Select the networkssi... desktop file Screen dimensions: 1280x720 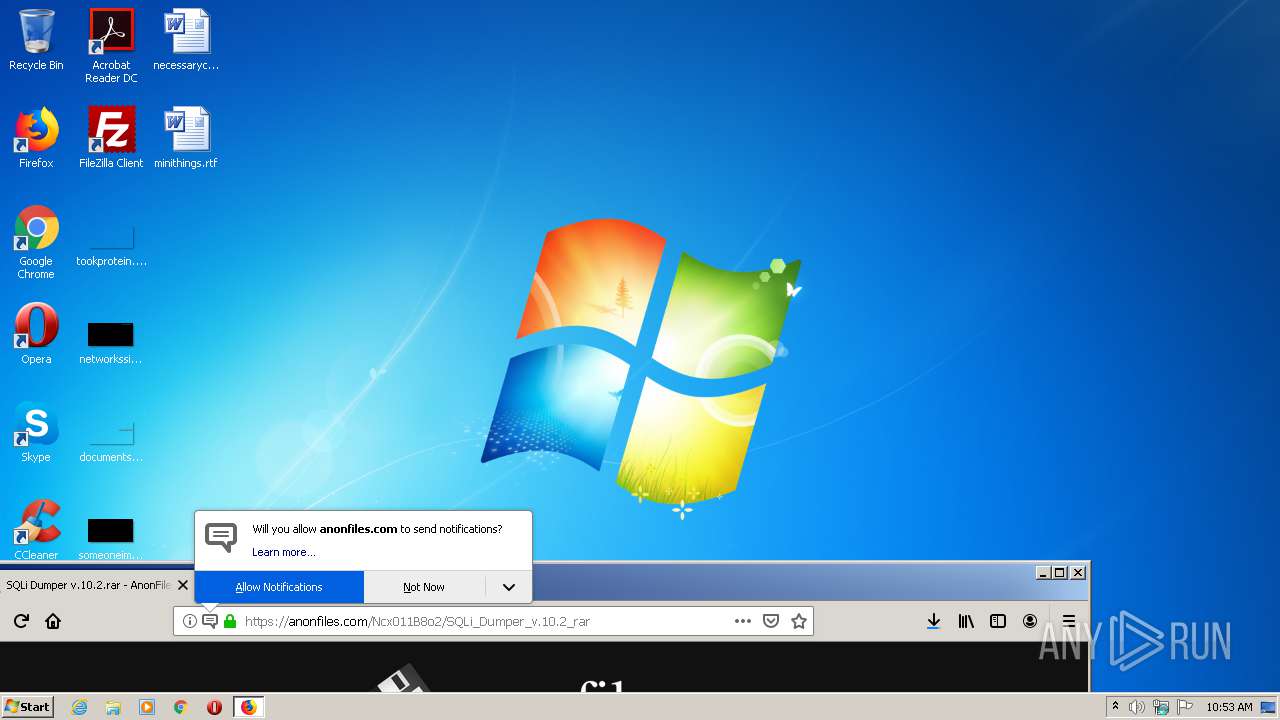click(x=111, y=343)
